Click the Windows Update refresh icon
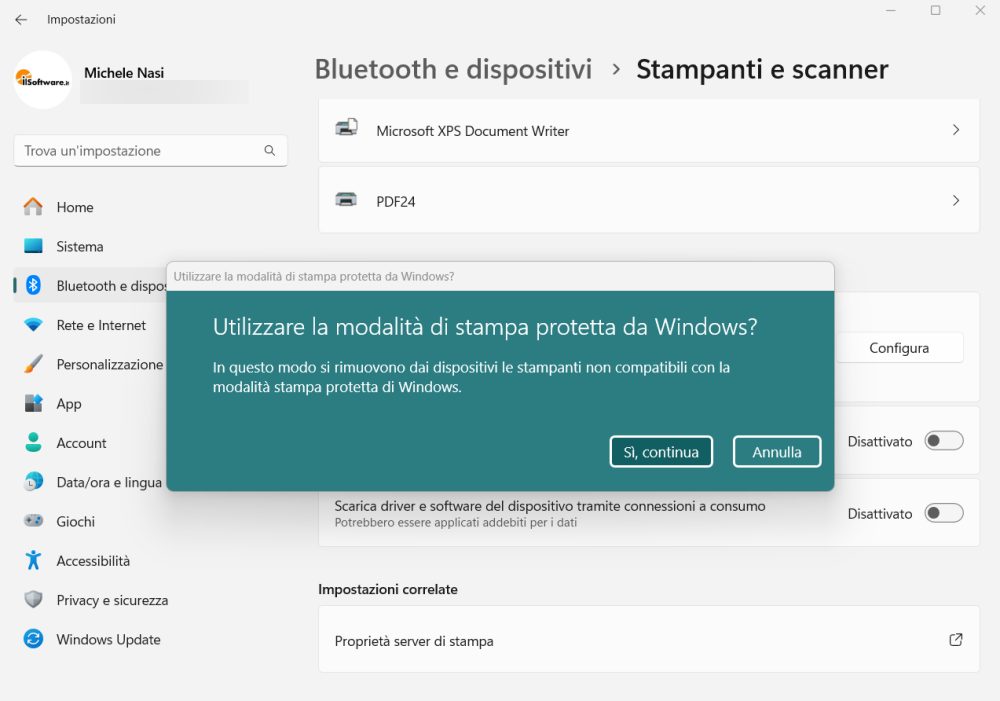This screenshot has height=701, width=1000. [33, 639]
